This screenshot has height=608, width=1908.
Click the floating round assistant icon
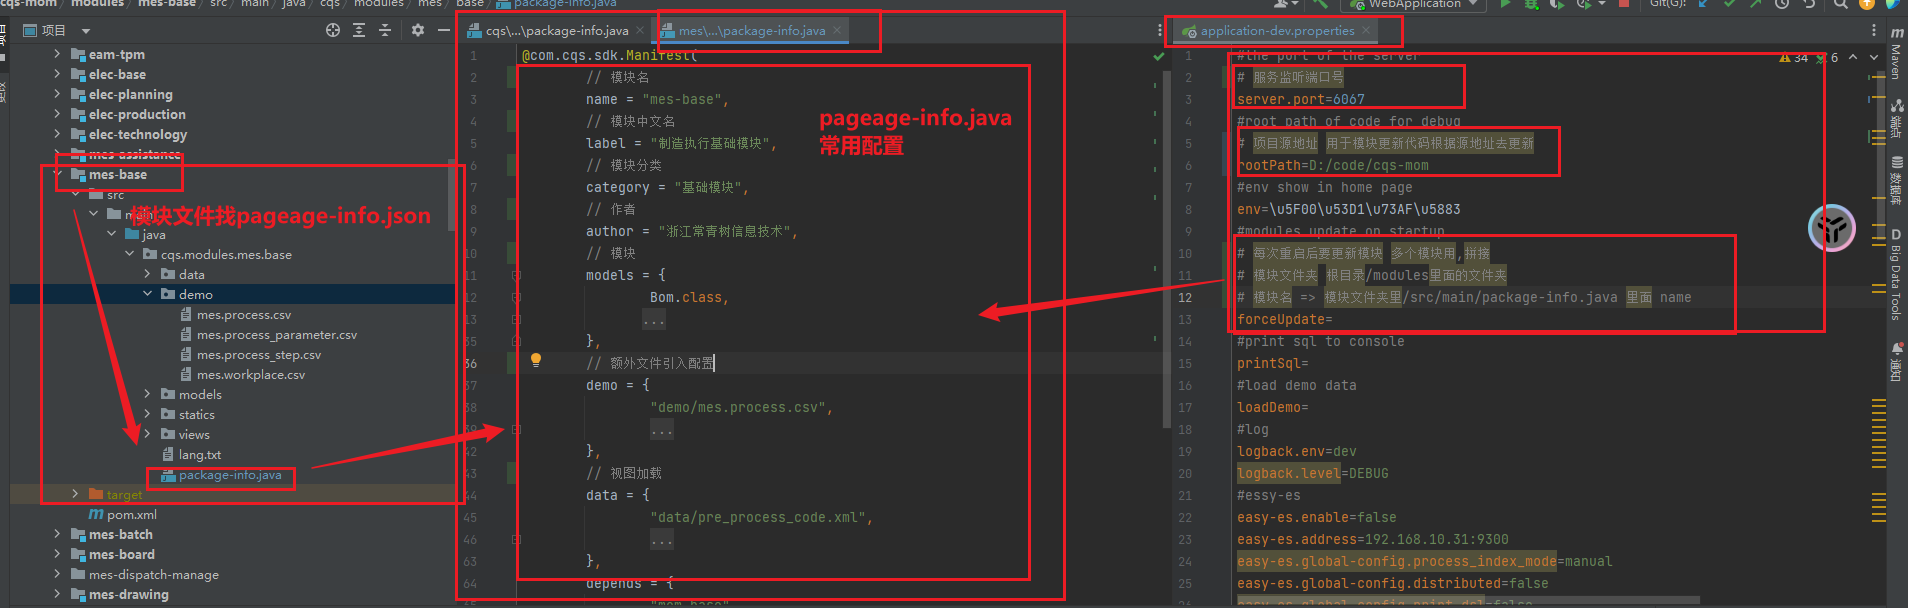[x=1831, y=228]
